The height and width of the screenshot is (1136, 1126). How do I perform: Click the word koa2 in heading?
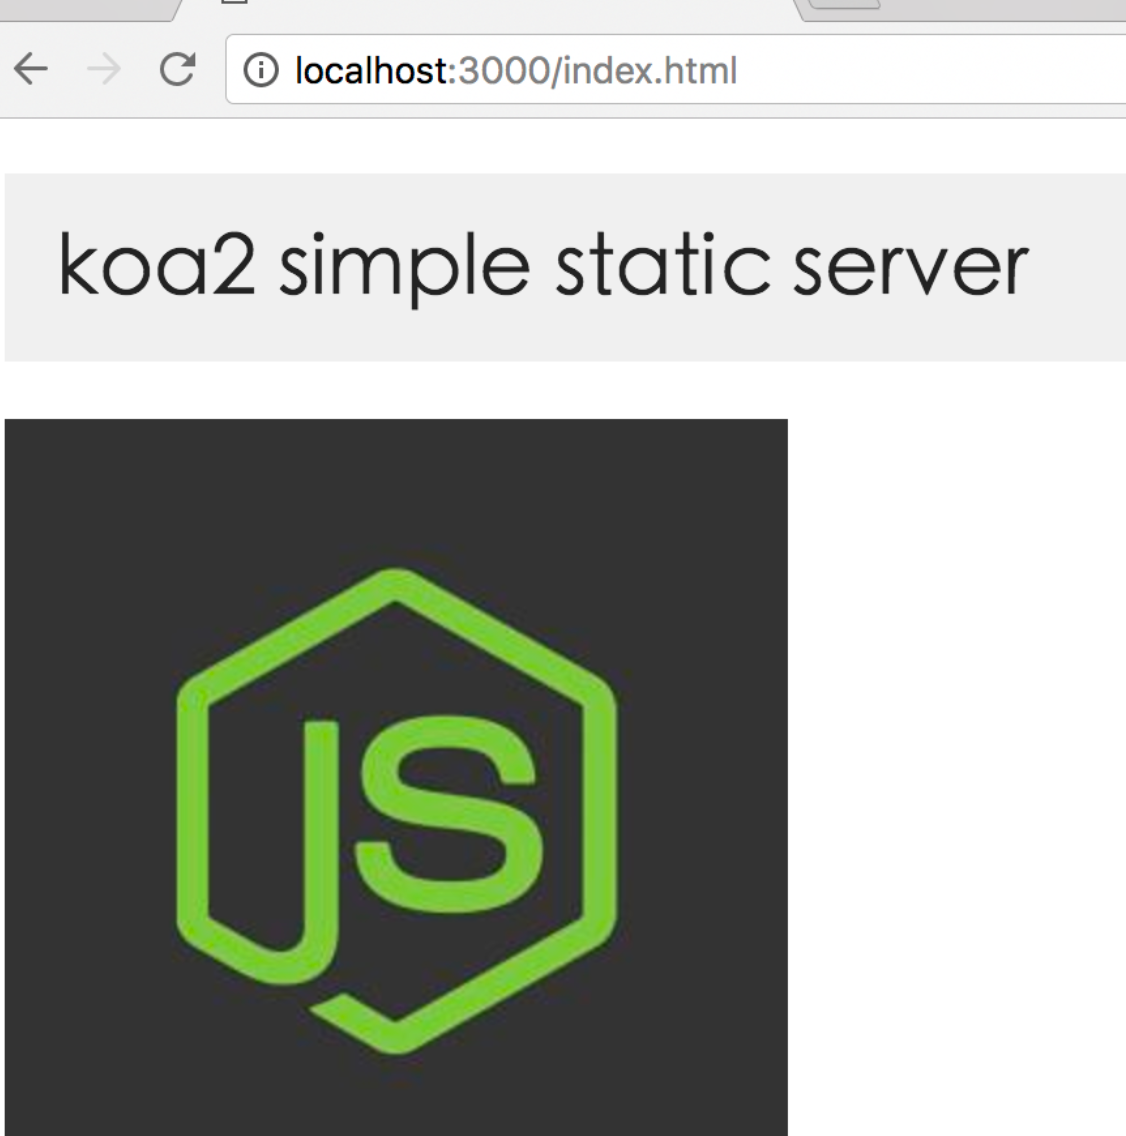pyautogui.click(x=157, y=266)
